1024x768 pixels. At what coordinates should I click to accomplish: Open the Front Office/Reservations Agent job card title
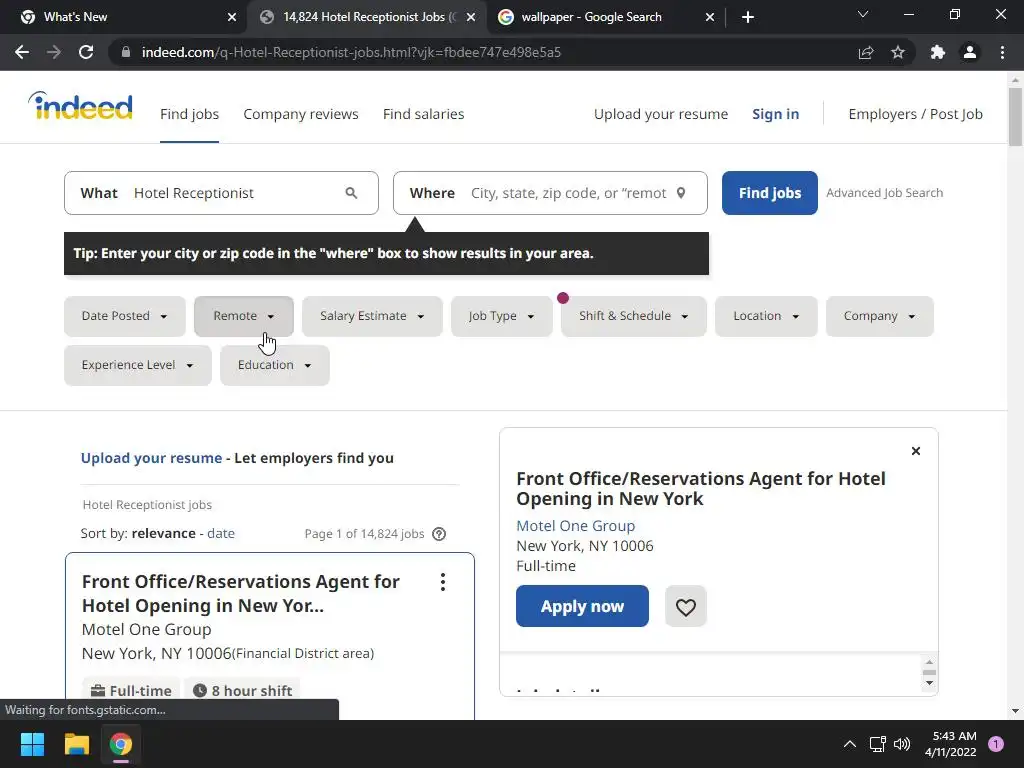coord(240,594)
